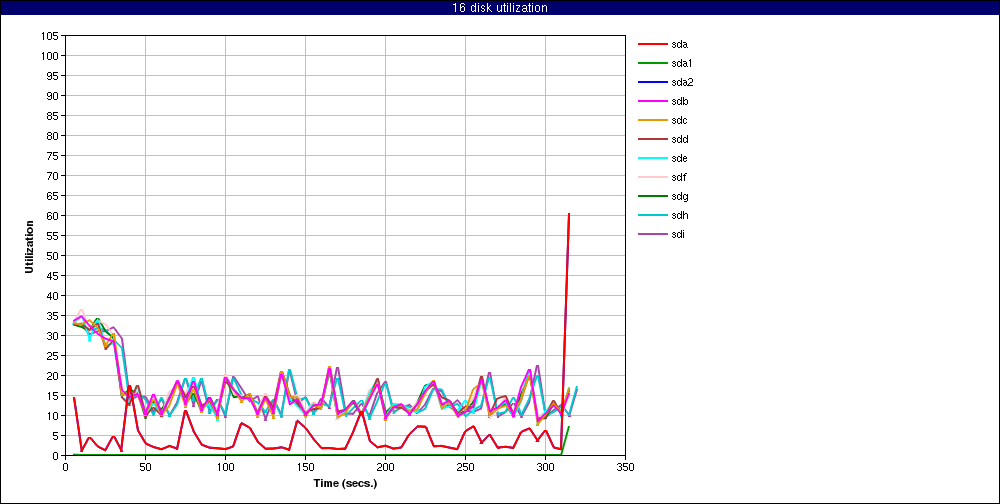1000x504 pixels.
Task: Click the 350 tick label on the x-axis
Action: [625, 466]
